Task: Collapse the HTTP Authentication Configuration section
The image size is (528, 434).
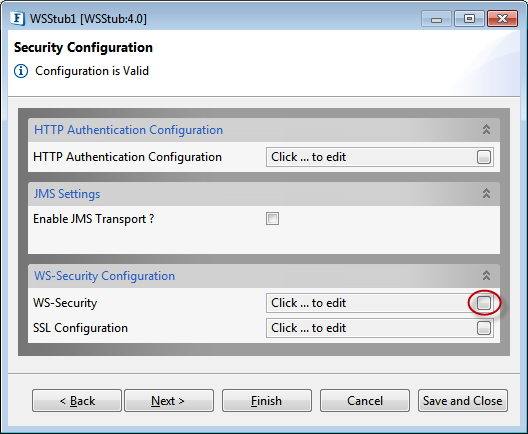Action: 486,130
